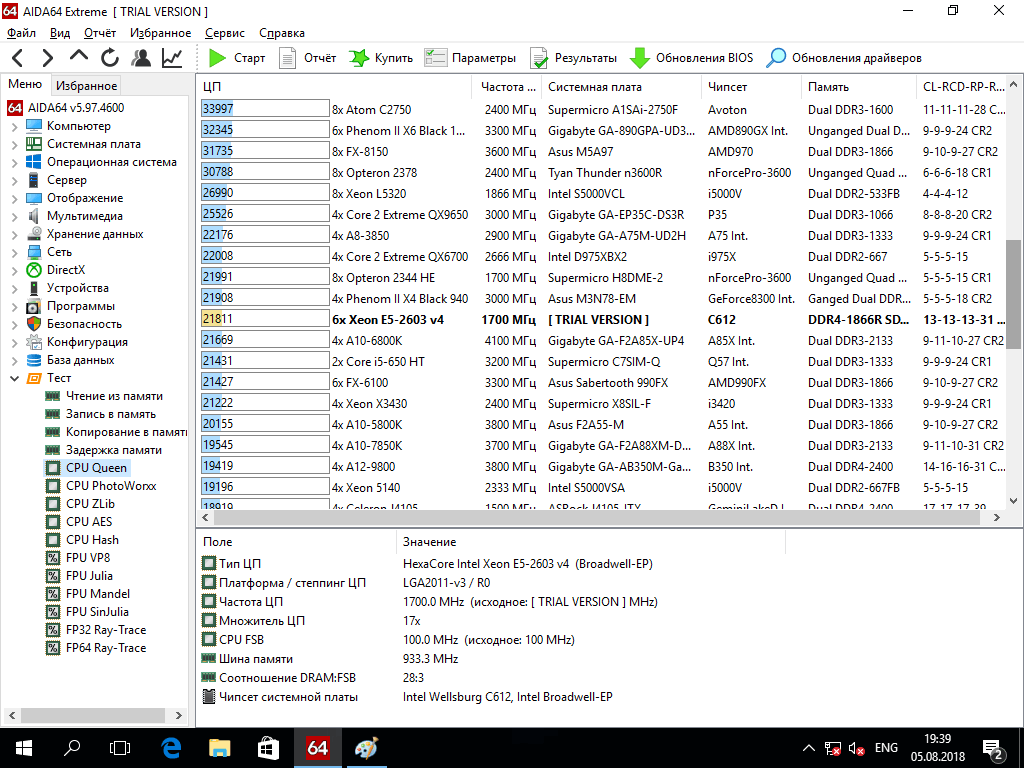
Task: Open the Отчёт menu in the menu bar
Action: (100, 33)
